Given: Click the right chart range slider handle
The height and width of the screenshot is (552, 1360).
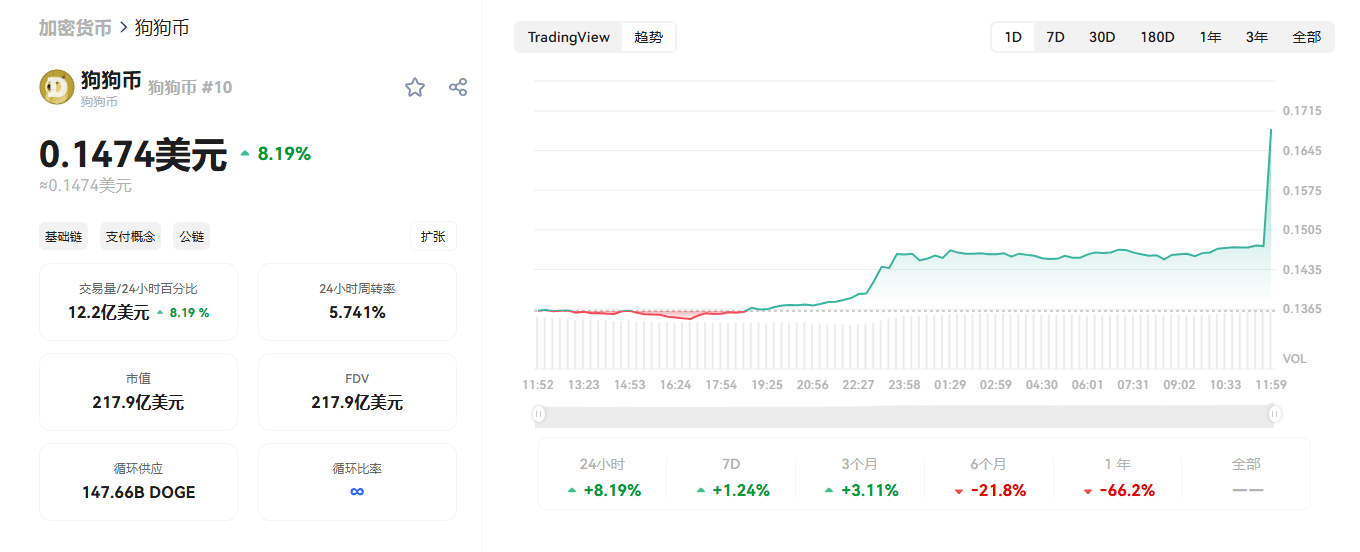Looking at the screenshot, I should [x=1274, y=414].
